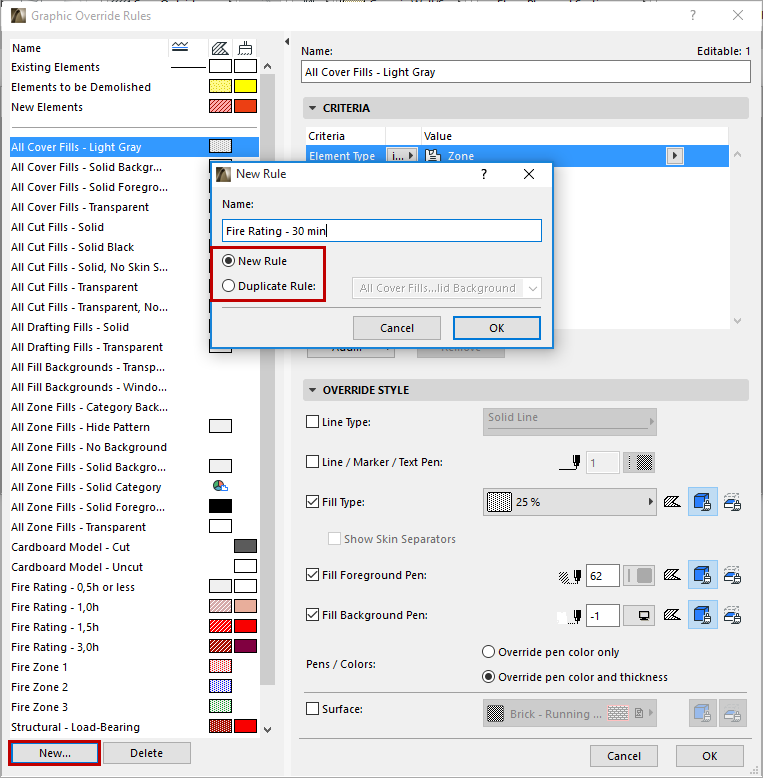This screenshot has width=763, height=778.
Task: Click the ArchiCAD icon in the main title bar
Action: [x=18, y=15]
